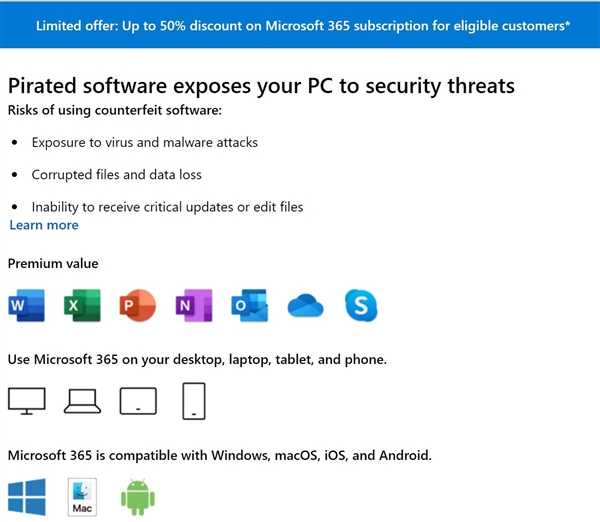Image resolution: width=600 pixels, height=522 pixels.
Task: Select the green Android robot icon
Action: pyautogui.click(x=136, y=496)
